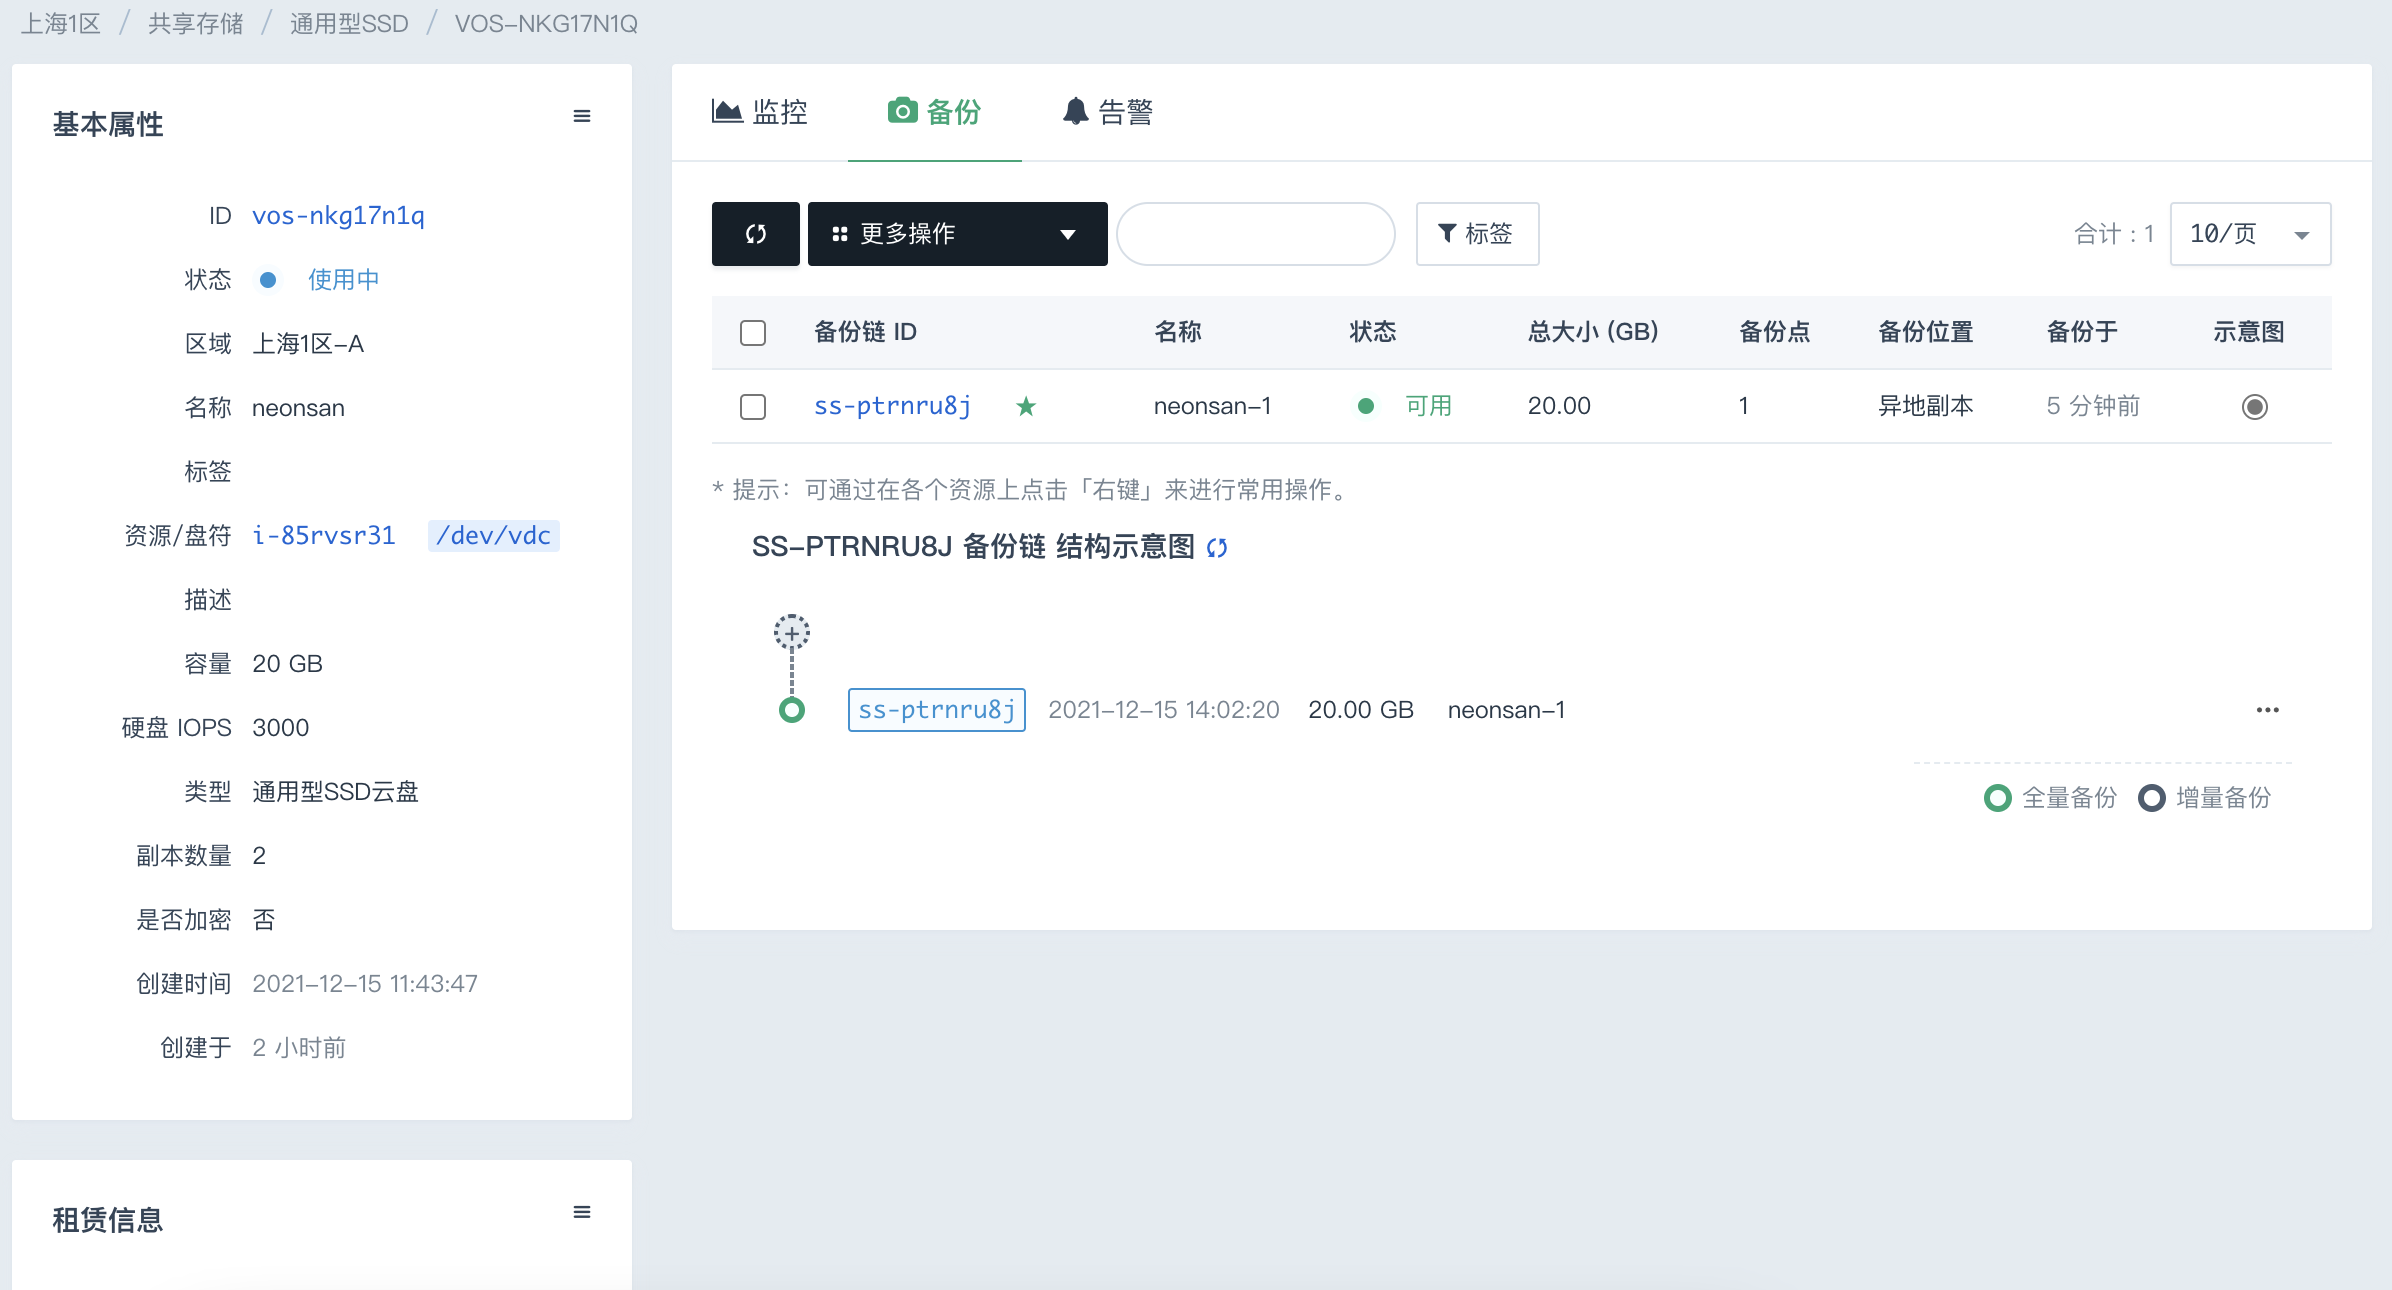Tick the select-all backups checkbox
The width and height of the screenshot is (2392, 1290).
pos(753,333)
